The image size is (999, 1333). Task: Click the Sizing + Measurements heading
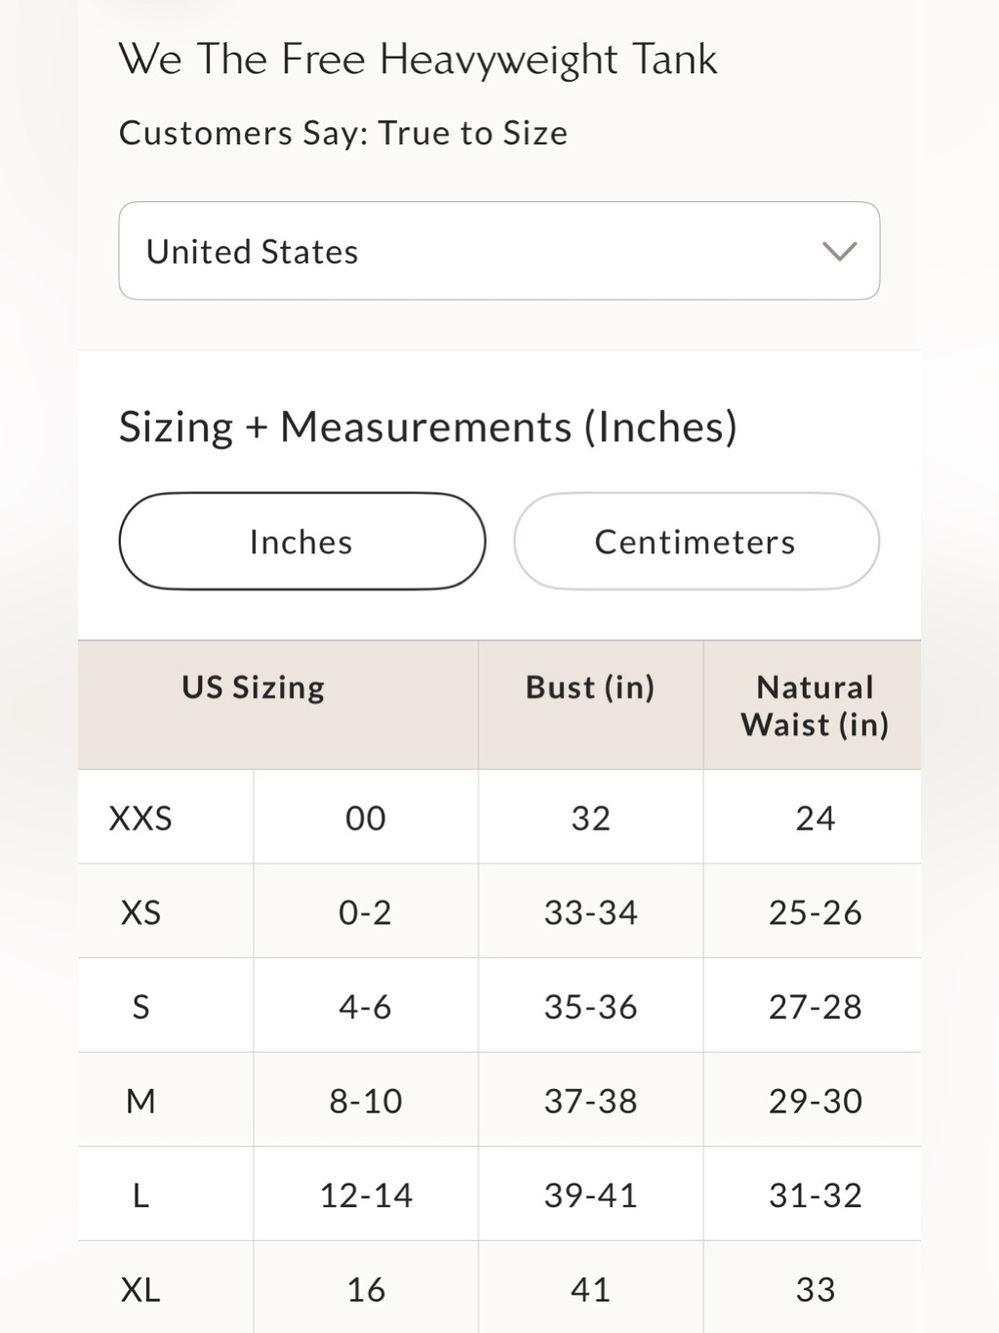coord(428,427)
